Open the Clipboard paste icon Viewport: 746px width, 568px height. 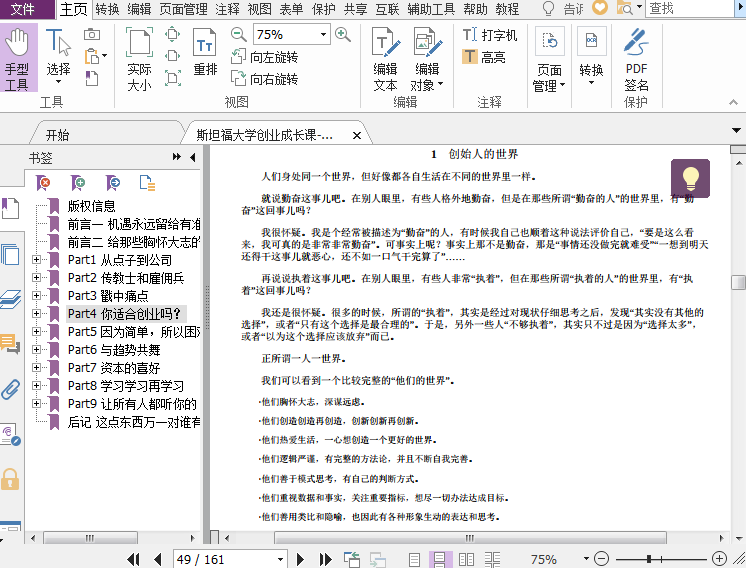coord(94,56)
